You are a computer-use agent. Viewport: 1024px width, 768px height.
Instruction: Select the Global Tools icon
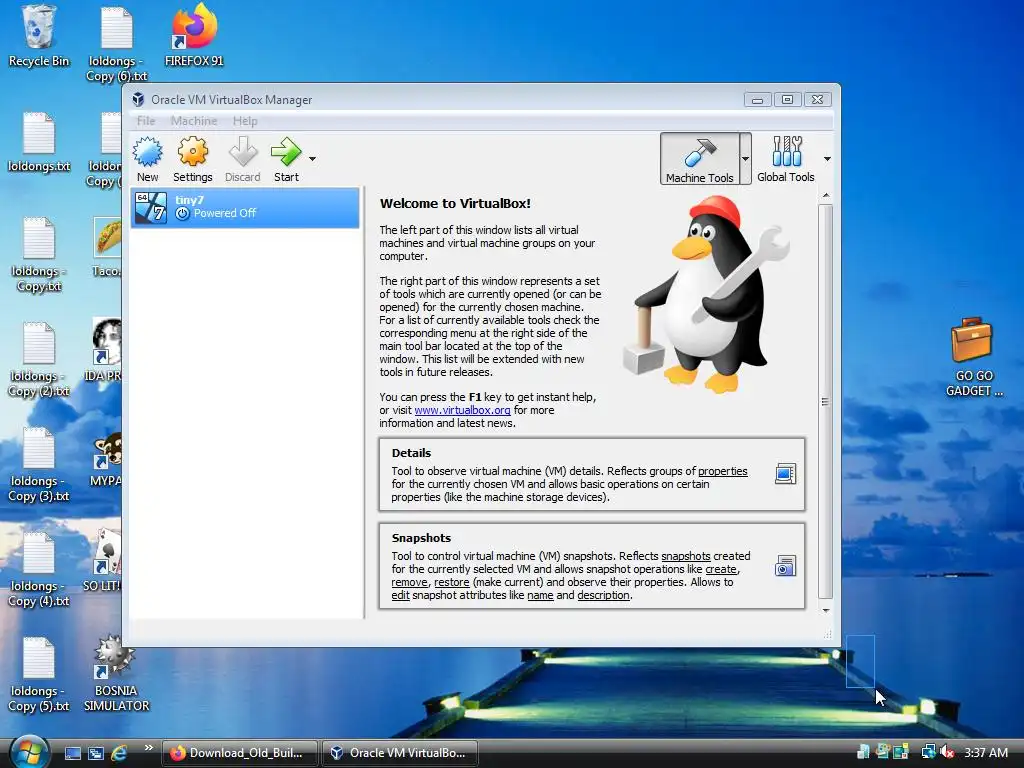tap(786, 159)
